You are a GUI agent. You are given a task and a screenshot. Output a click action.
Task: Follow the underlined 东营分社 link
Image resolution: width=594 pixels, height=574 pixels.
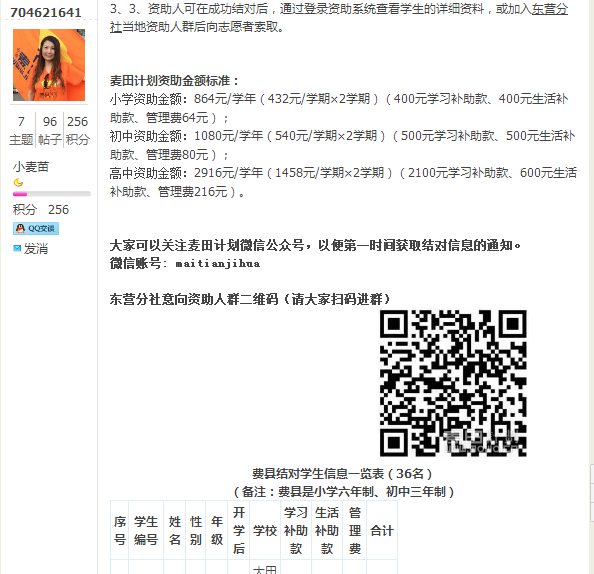(x=549, y=9)
